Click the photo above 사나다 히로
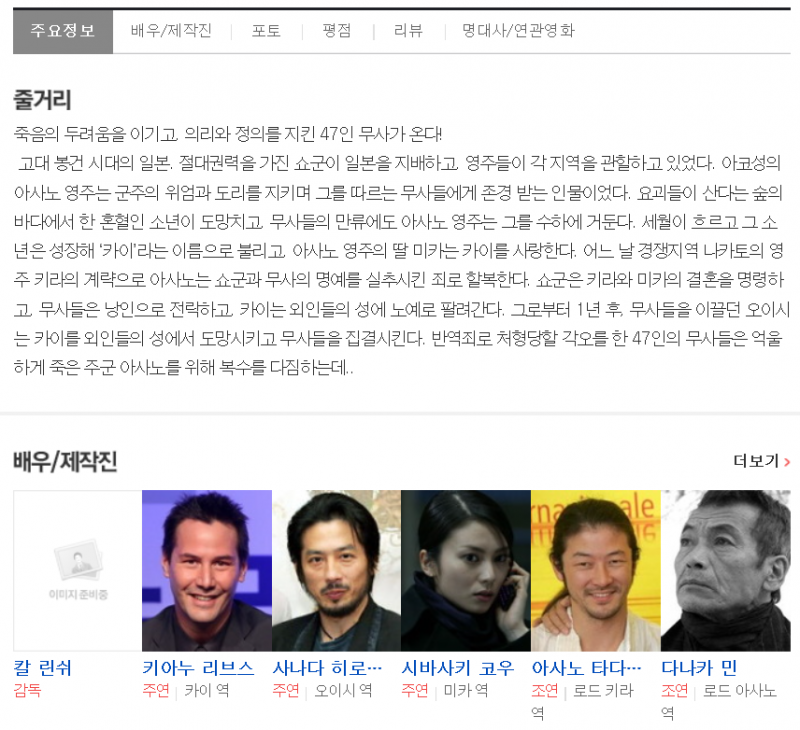800x730 pixels. click(336, 571)
